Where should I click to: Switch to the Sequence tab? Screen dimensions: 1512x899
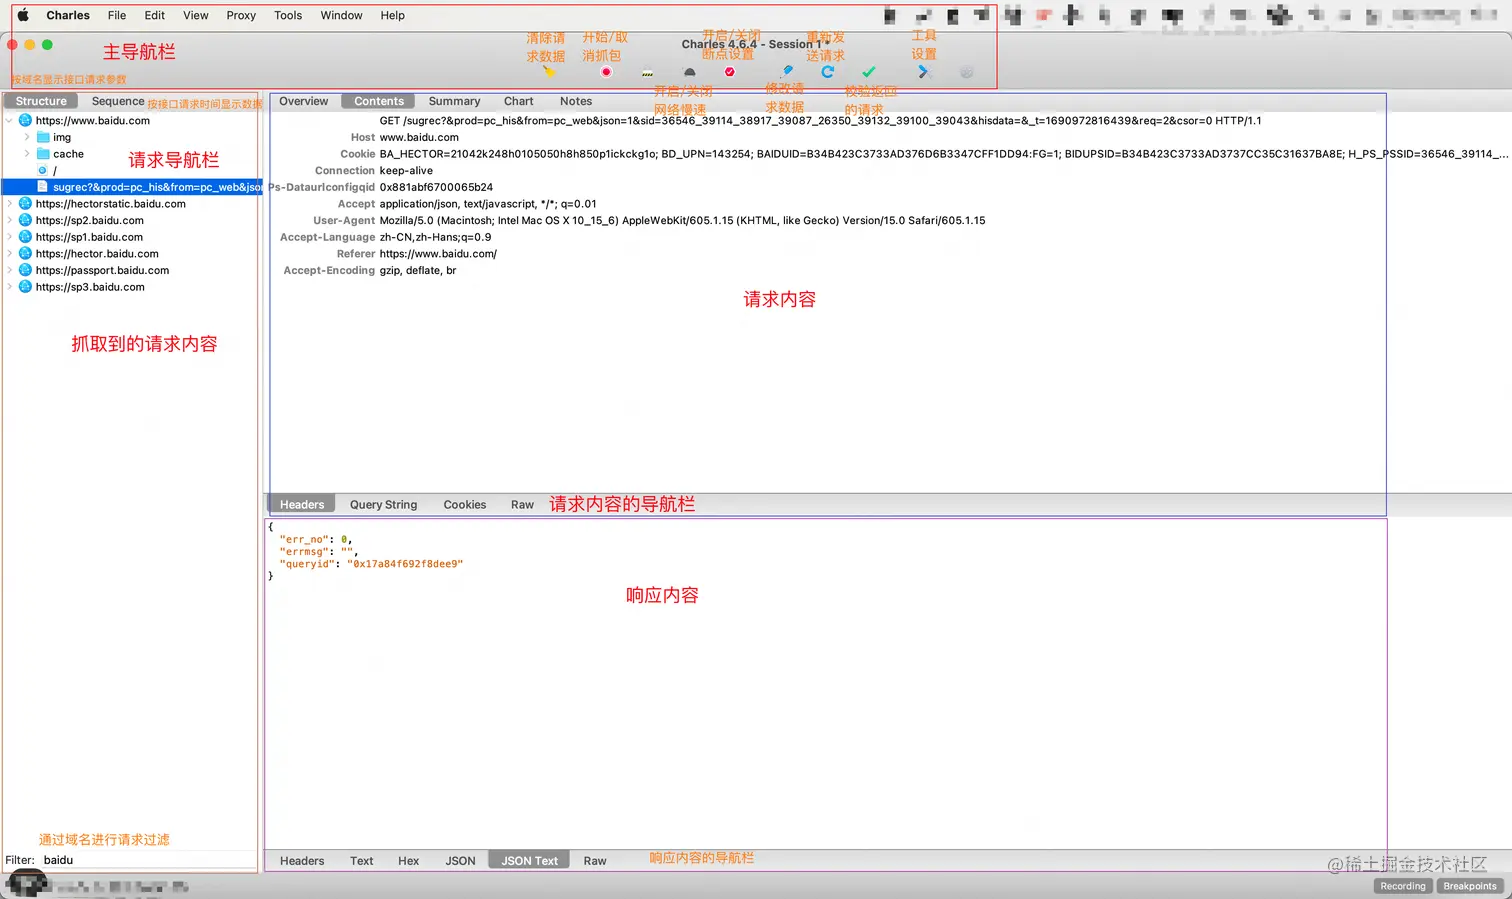coord(118,101)
